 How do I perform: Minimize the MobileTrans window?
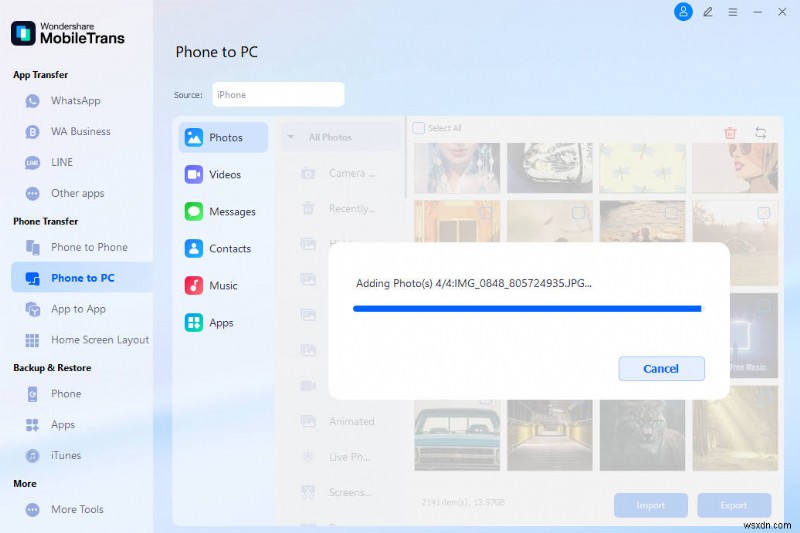click(x=758, y=12)
